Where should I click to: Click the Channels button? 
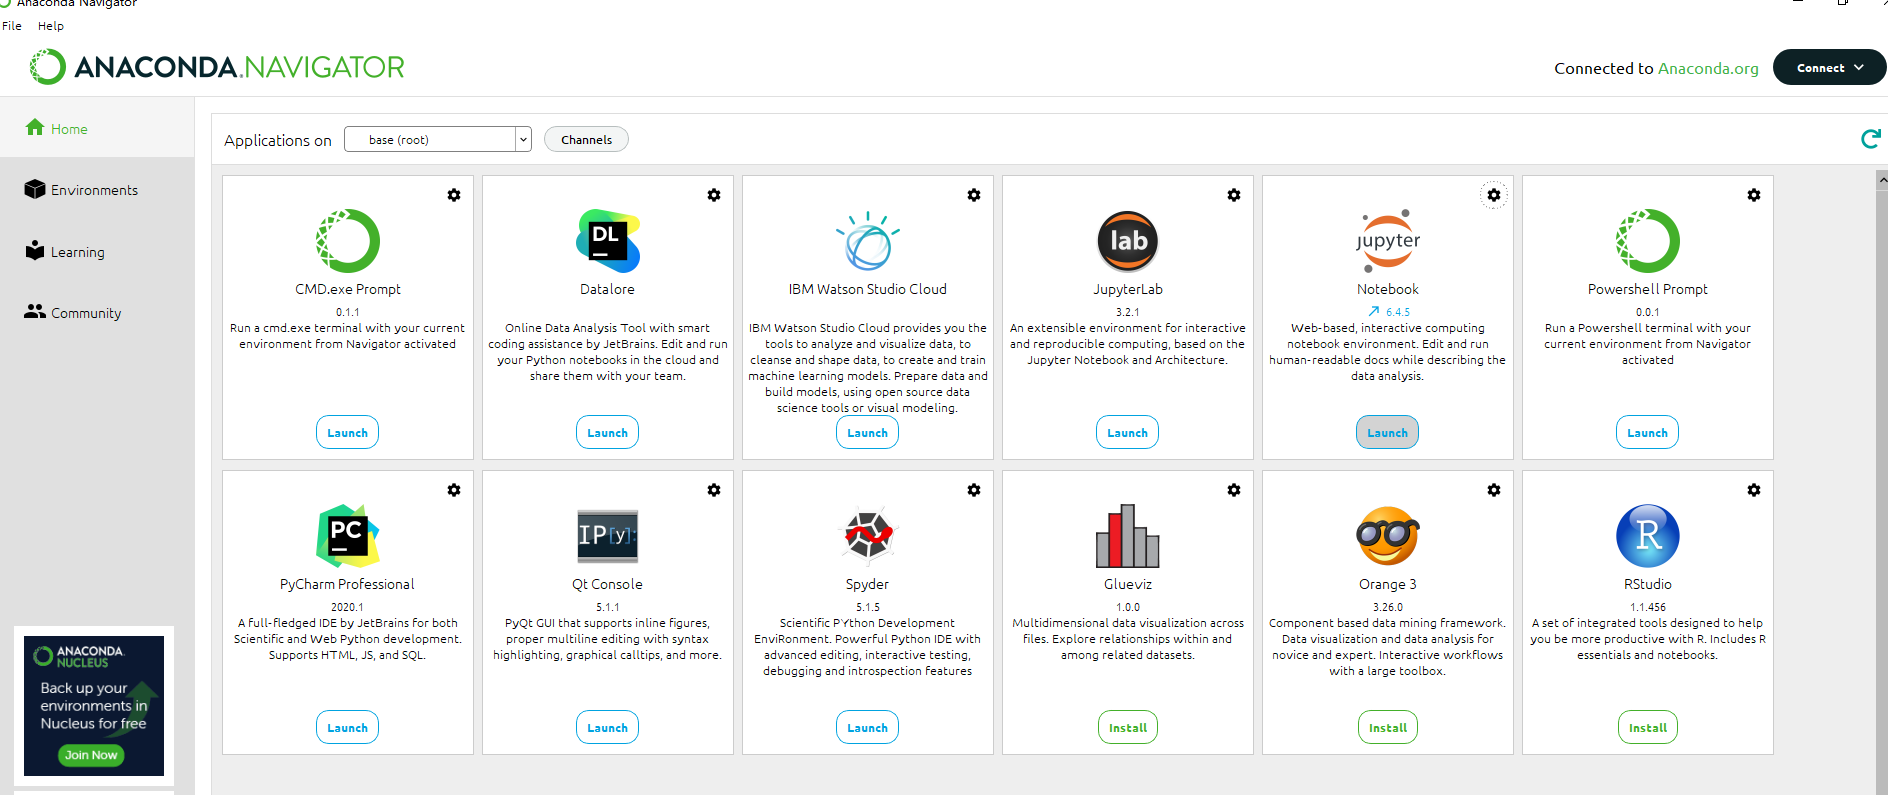tap(586, 139)
